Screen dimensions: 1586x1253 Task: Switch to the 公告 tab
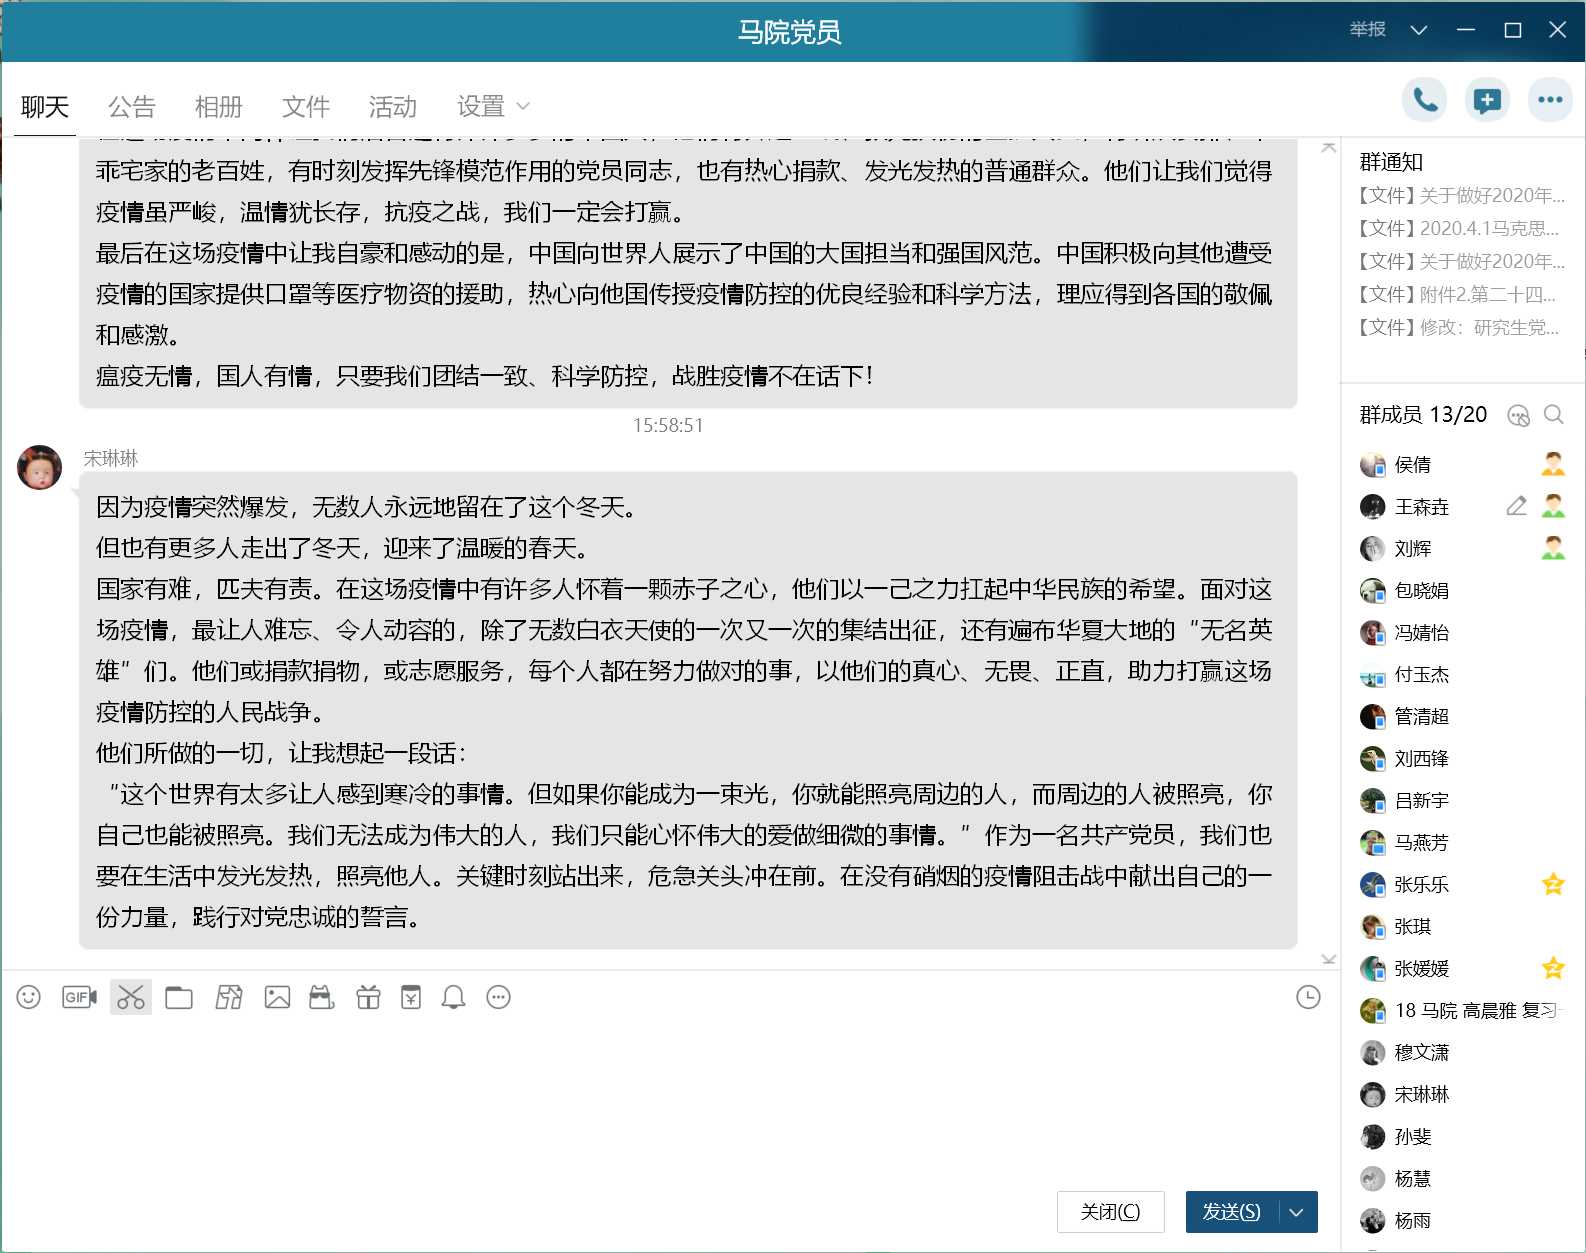132,106
